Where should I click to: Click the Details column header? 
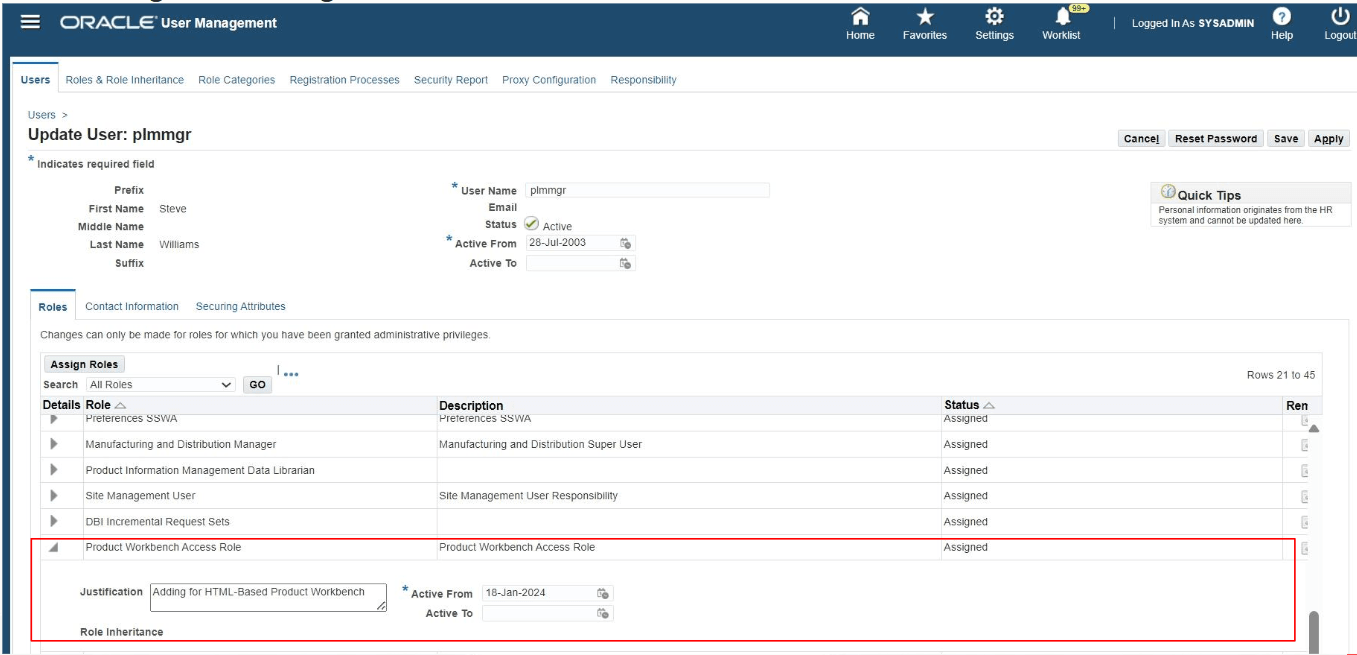61,405
